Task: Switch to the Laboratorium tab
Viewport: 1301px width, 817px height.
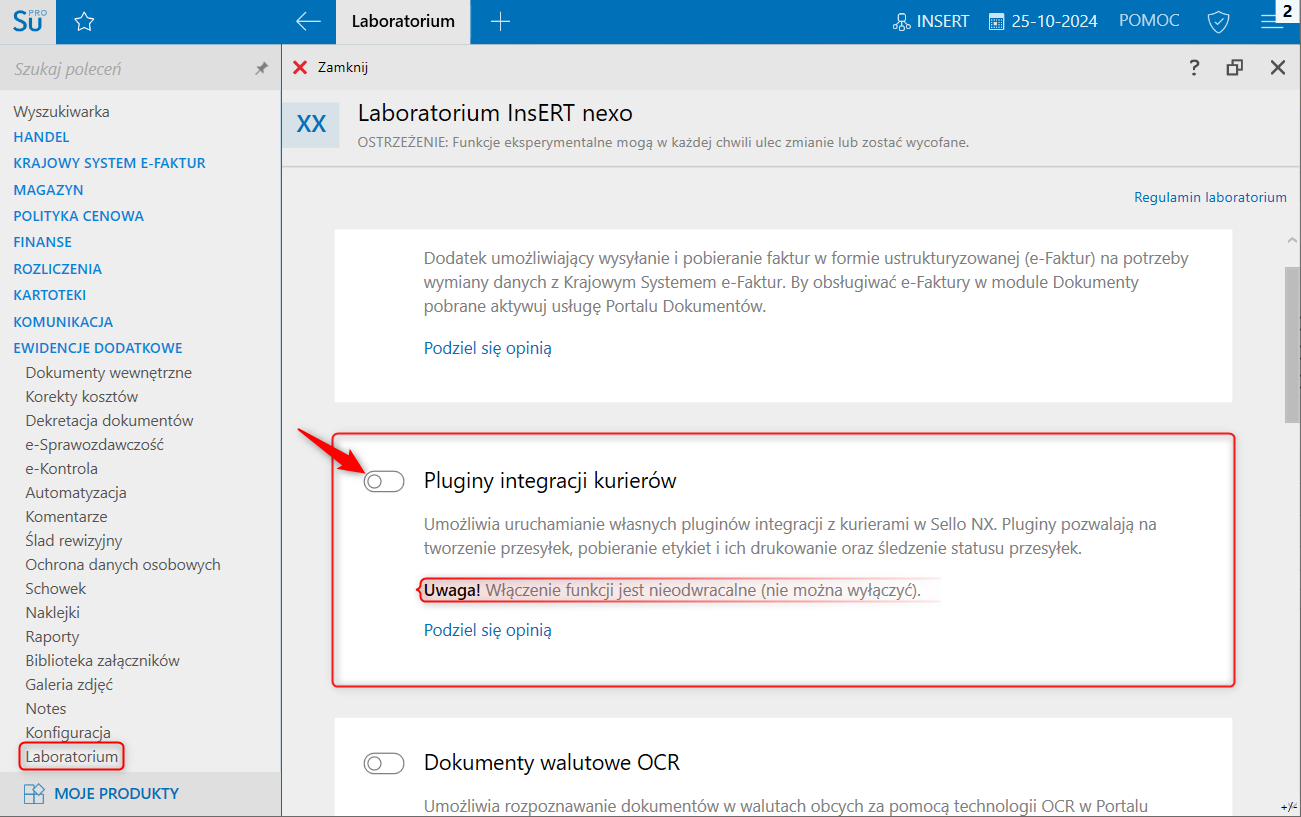Action: (x=403, y=21)
